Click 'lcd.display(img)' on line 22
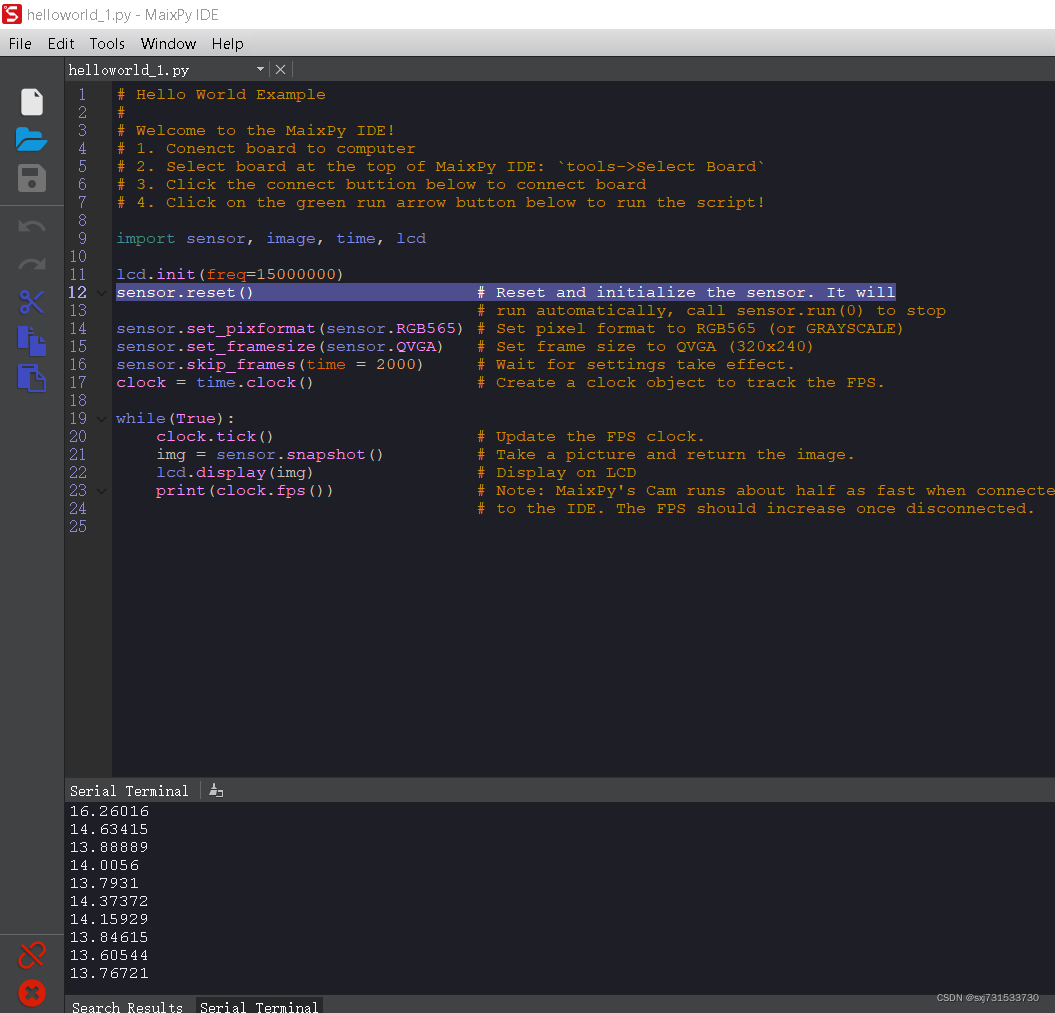This screenshot has height=1013, width=1055. 235,473
